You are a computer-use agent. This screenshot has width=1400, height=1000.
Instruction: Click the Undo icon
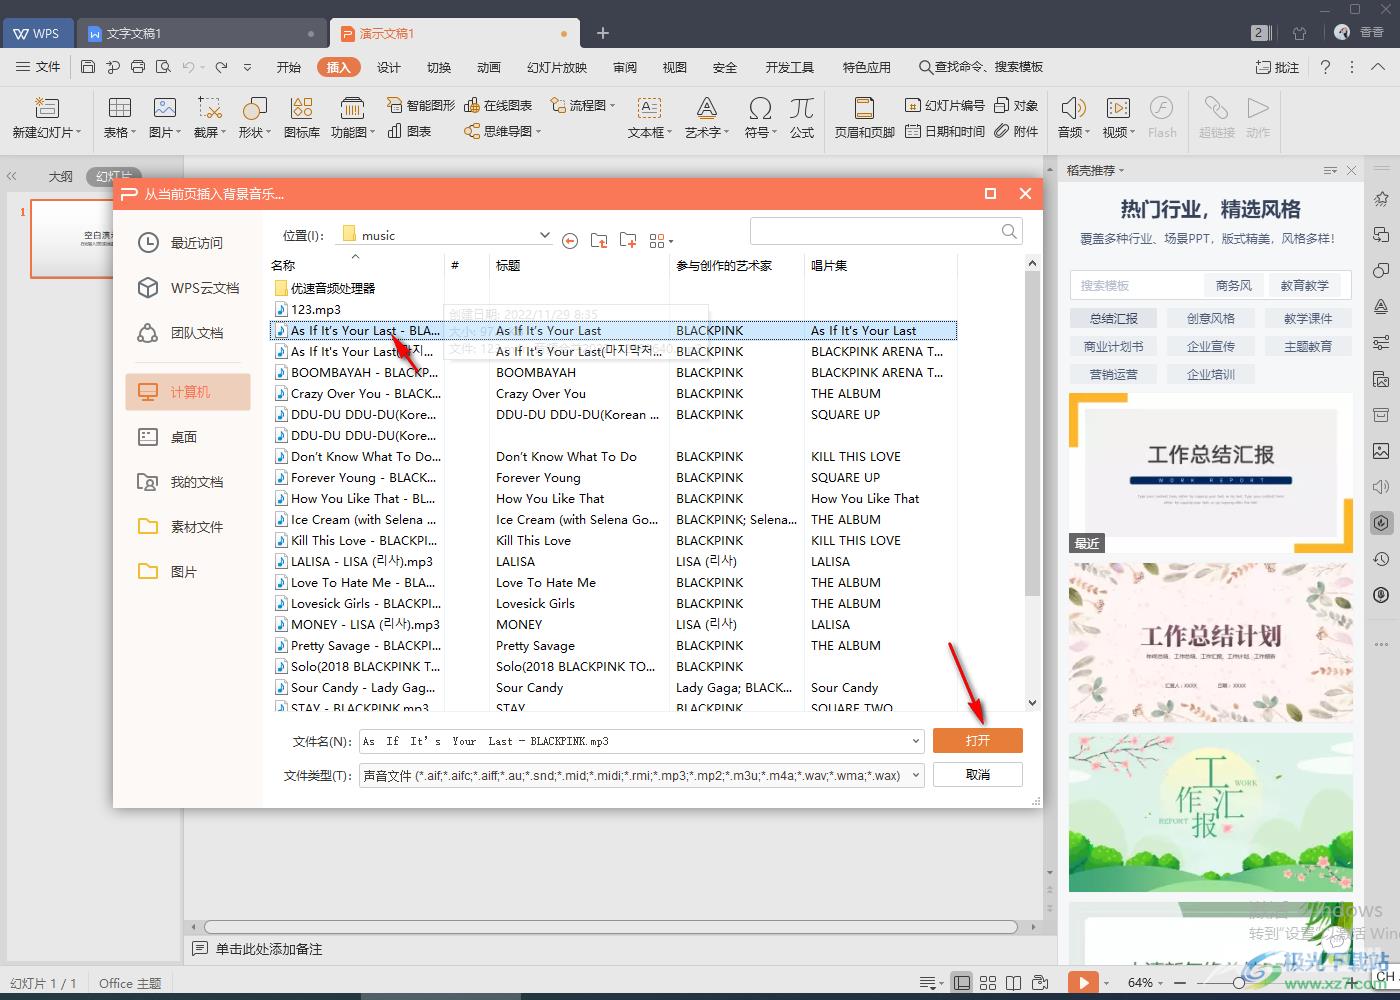click(188, 67)
